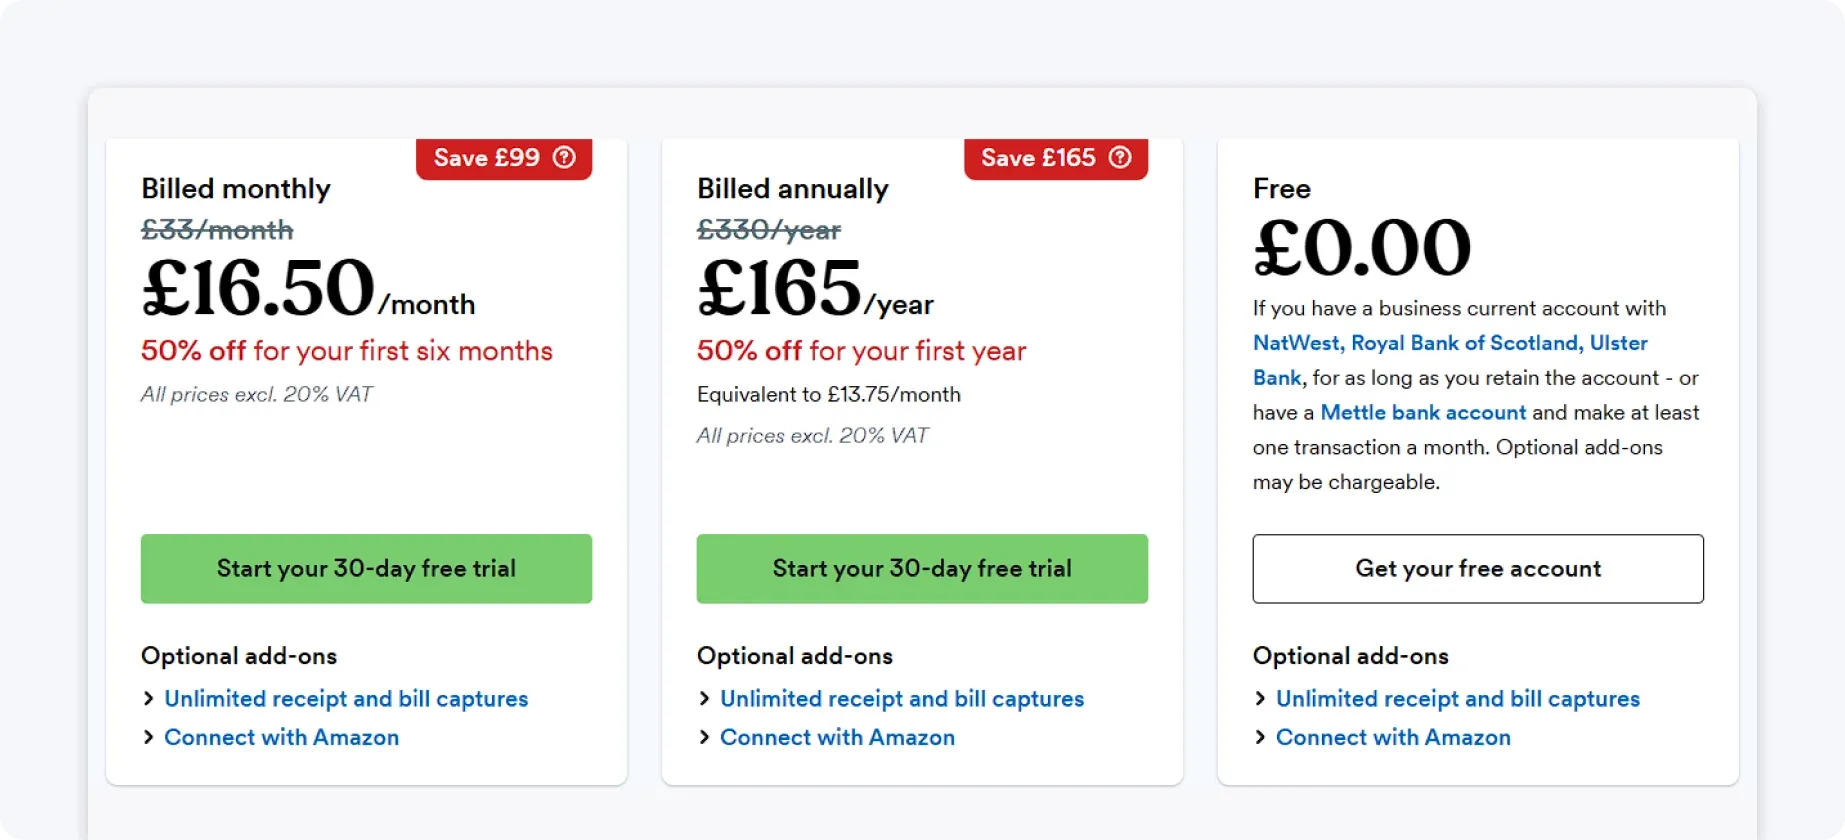Click Connect with Amazon under monthly plan
1845x840 pixels.
[x=281, y=737]
